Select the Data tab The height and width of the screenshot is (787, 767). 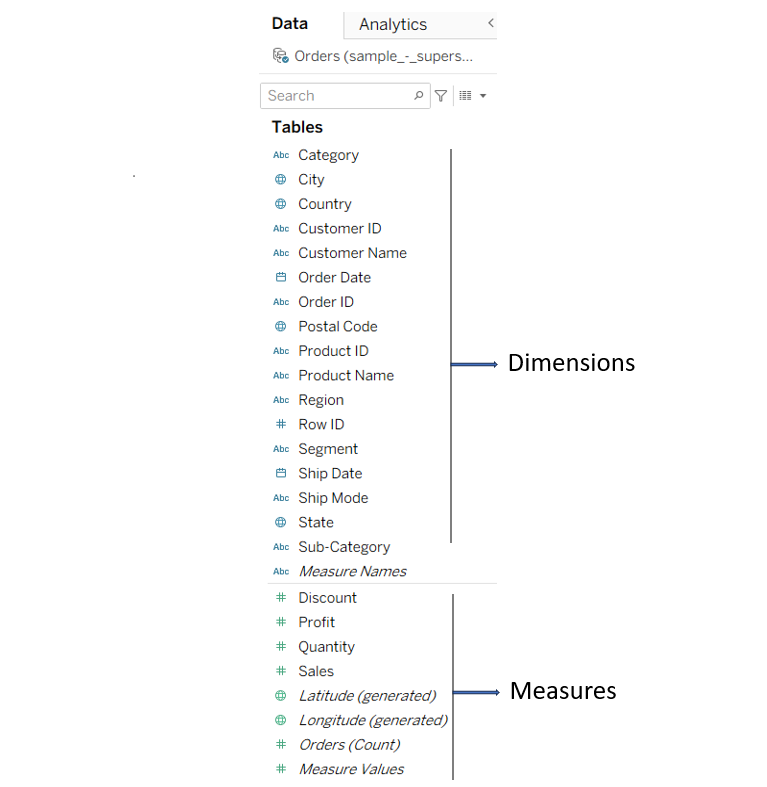(x=290, y=24)
